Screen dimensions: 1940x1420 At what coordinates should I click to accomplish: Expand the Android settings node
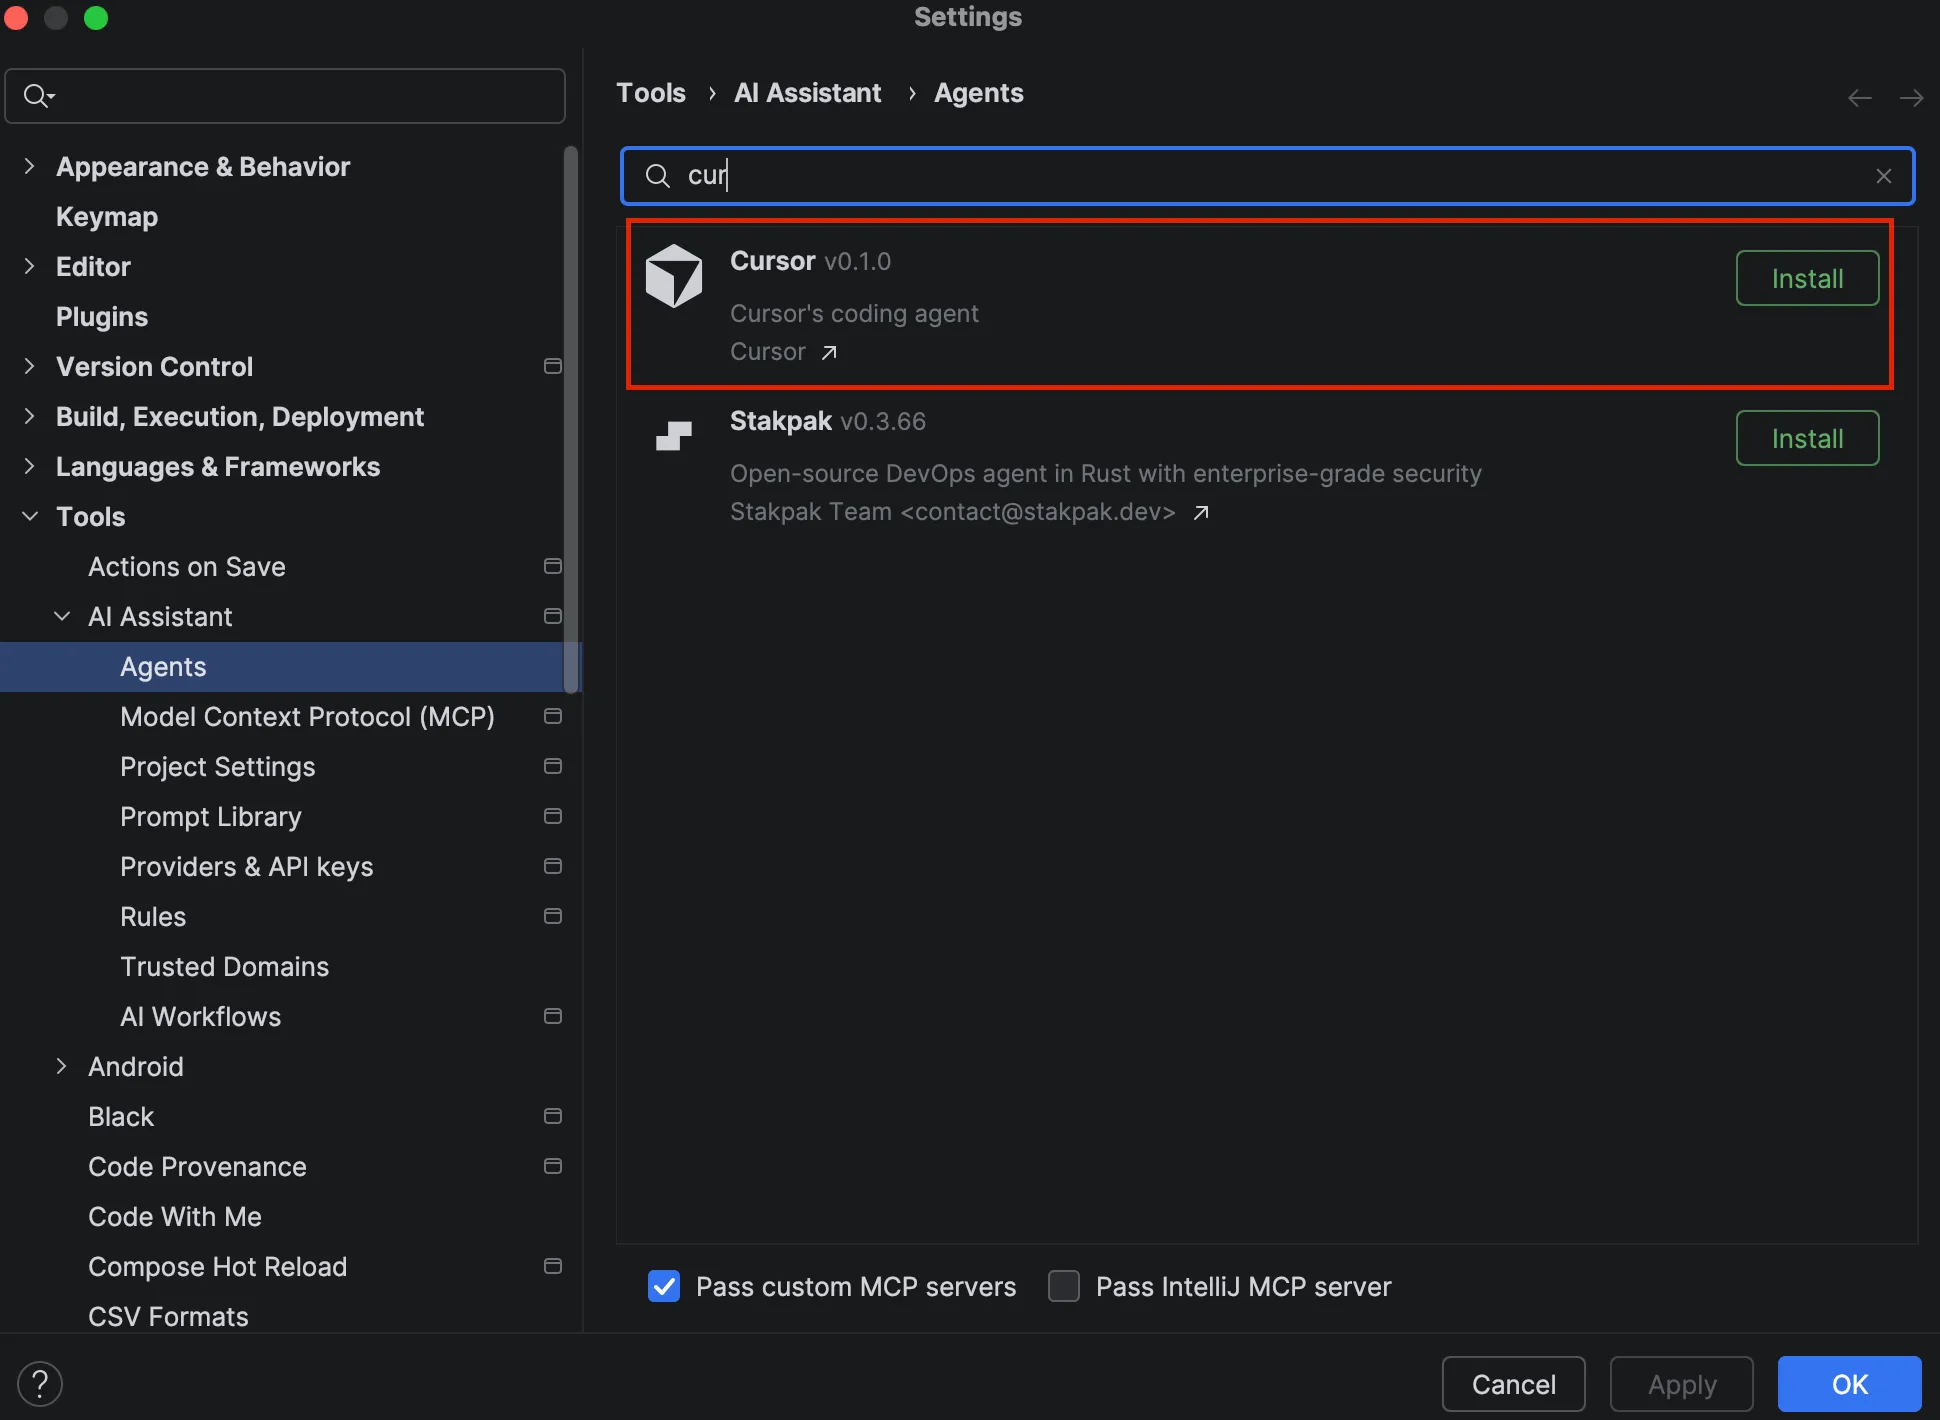(x=61, y=1066)
